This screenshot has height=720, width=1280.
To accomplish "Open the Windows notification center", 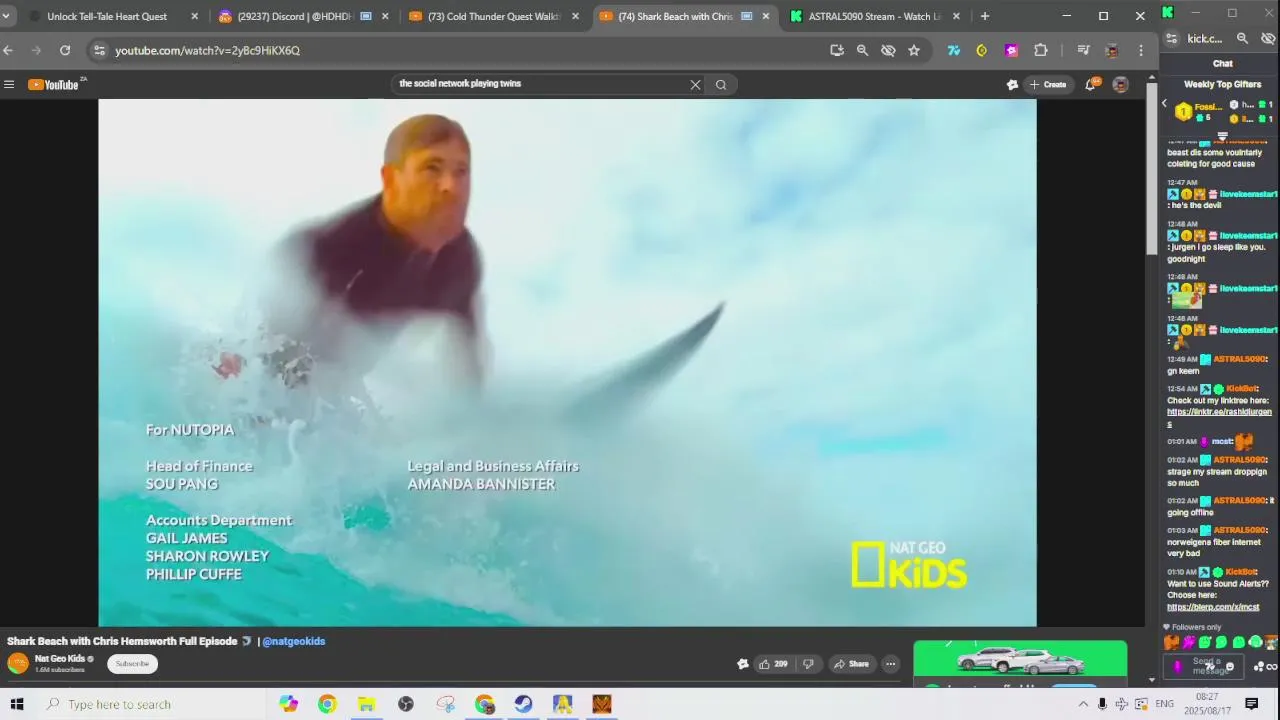I will tap(1251, 704).
